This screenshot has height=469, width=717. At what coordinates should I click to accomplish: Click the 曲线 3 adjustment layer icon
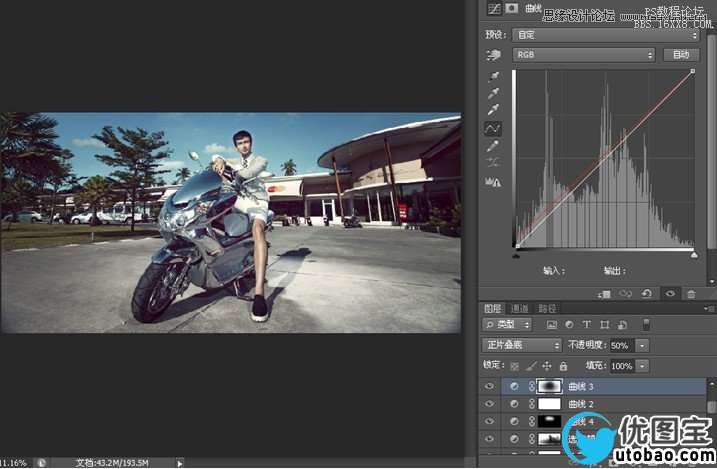tap(514, 387)
